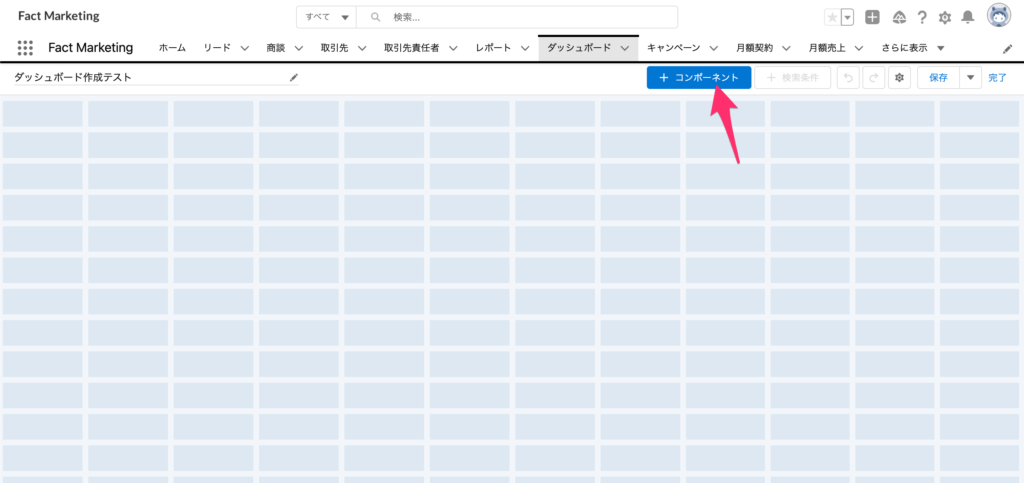Image resolution: width=1024 pixels, height=483 pixels.
Task: Expand the 取引先責任者 tab chevron
Action: click(x=453, y=48)
